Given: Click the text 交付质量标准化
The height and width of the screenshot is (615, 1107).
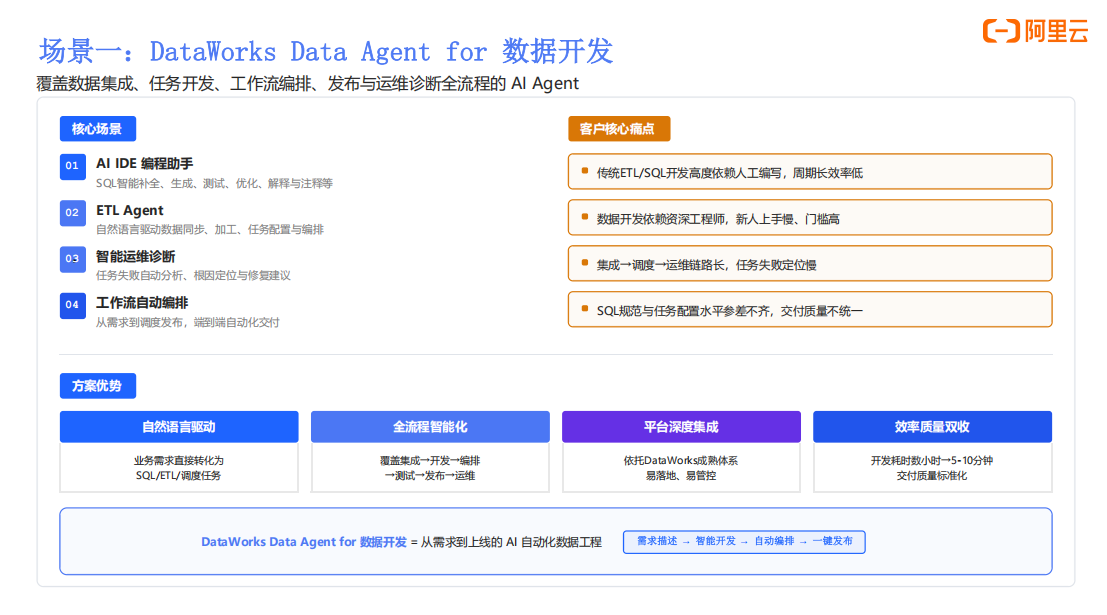Looking at the screenshot, I should [x=932, y=476].
